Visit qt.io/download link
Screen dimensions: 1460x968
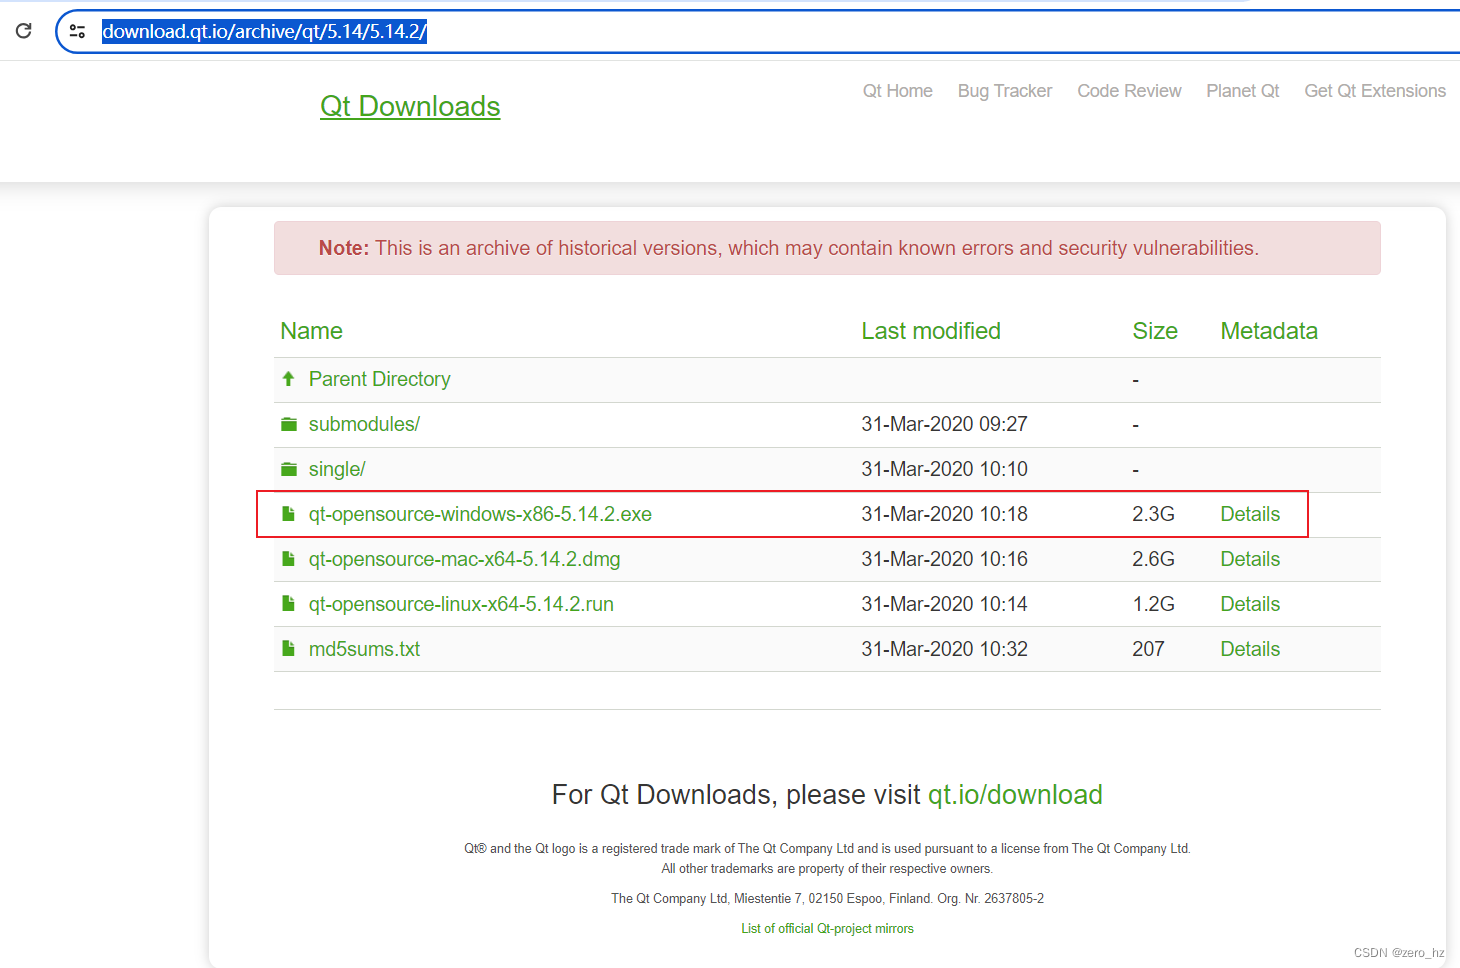click(1015, 795)
